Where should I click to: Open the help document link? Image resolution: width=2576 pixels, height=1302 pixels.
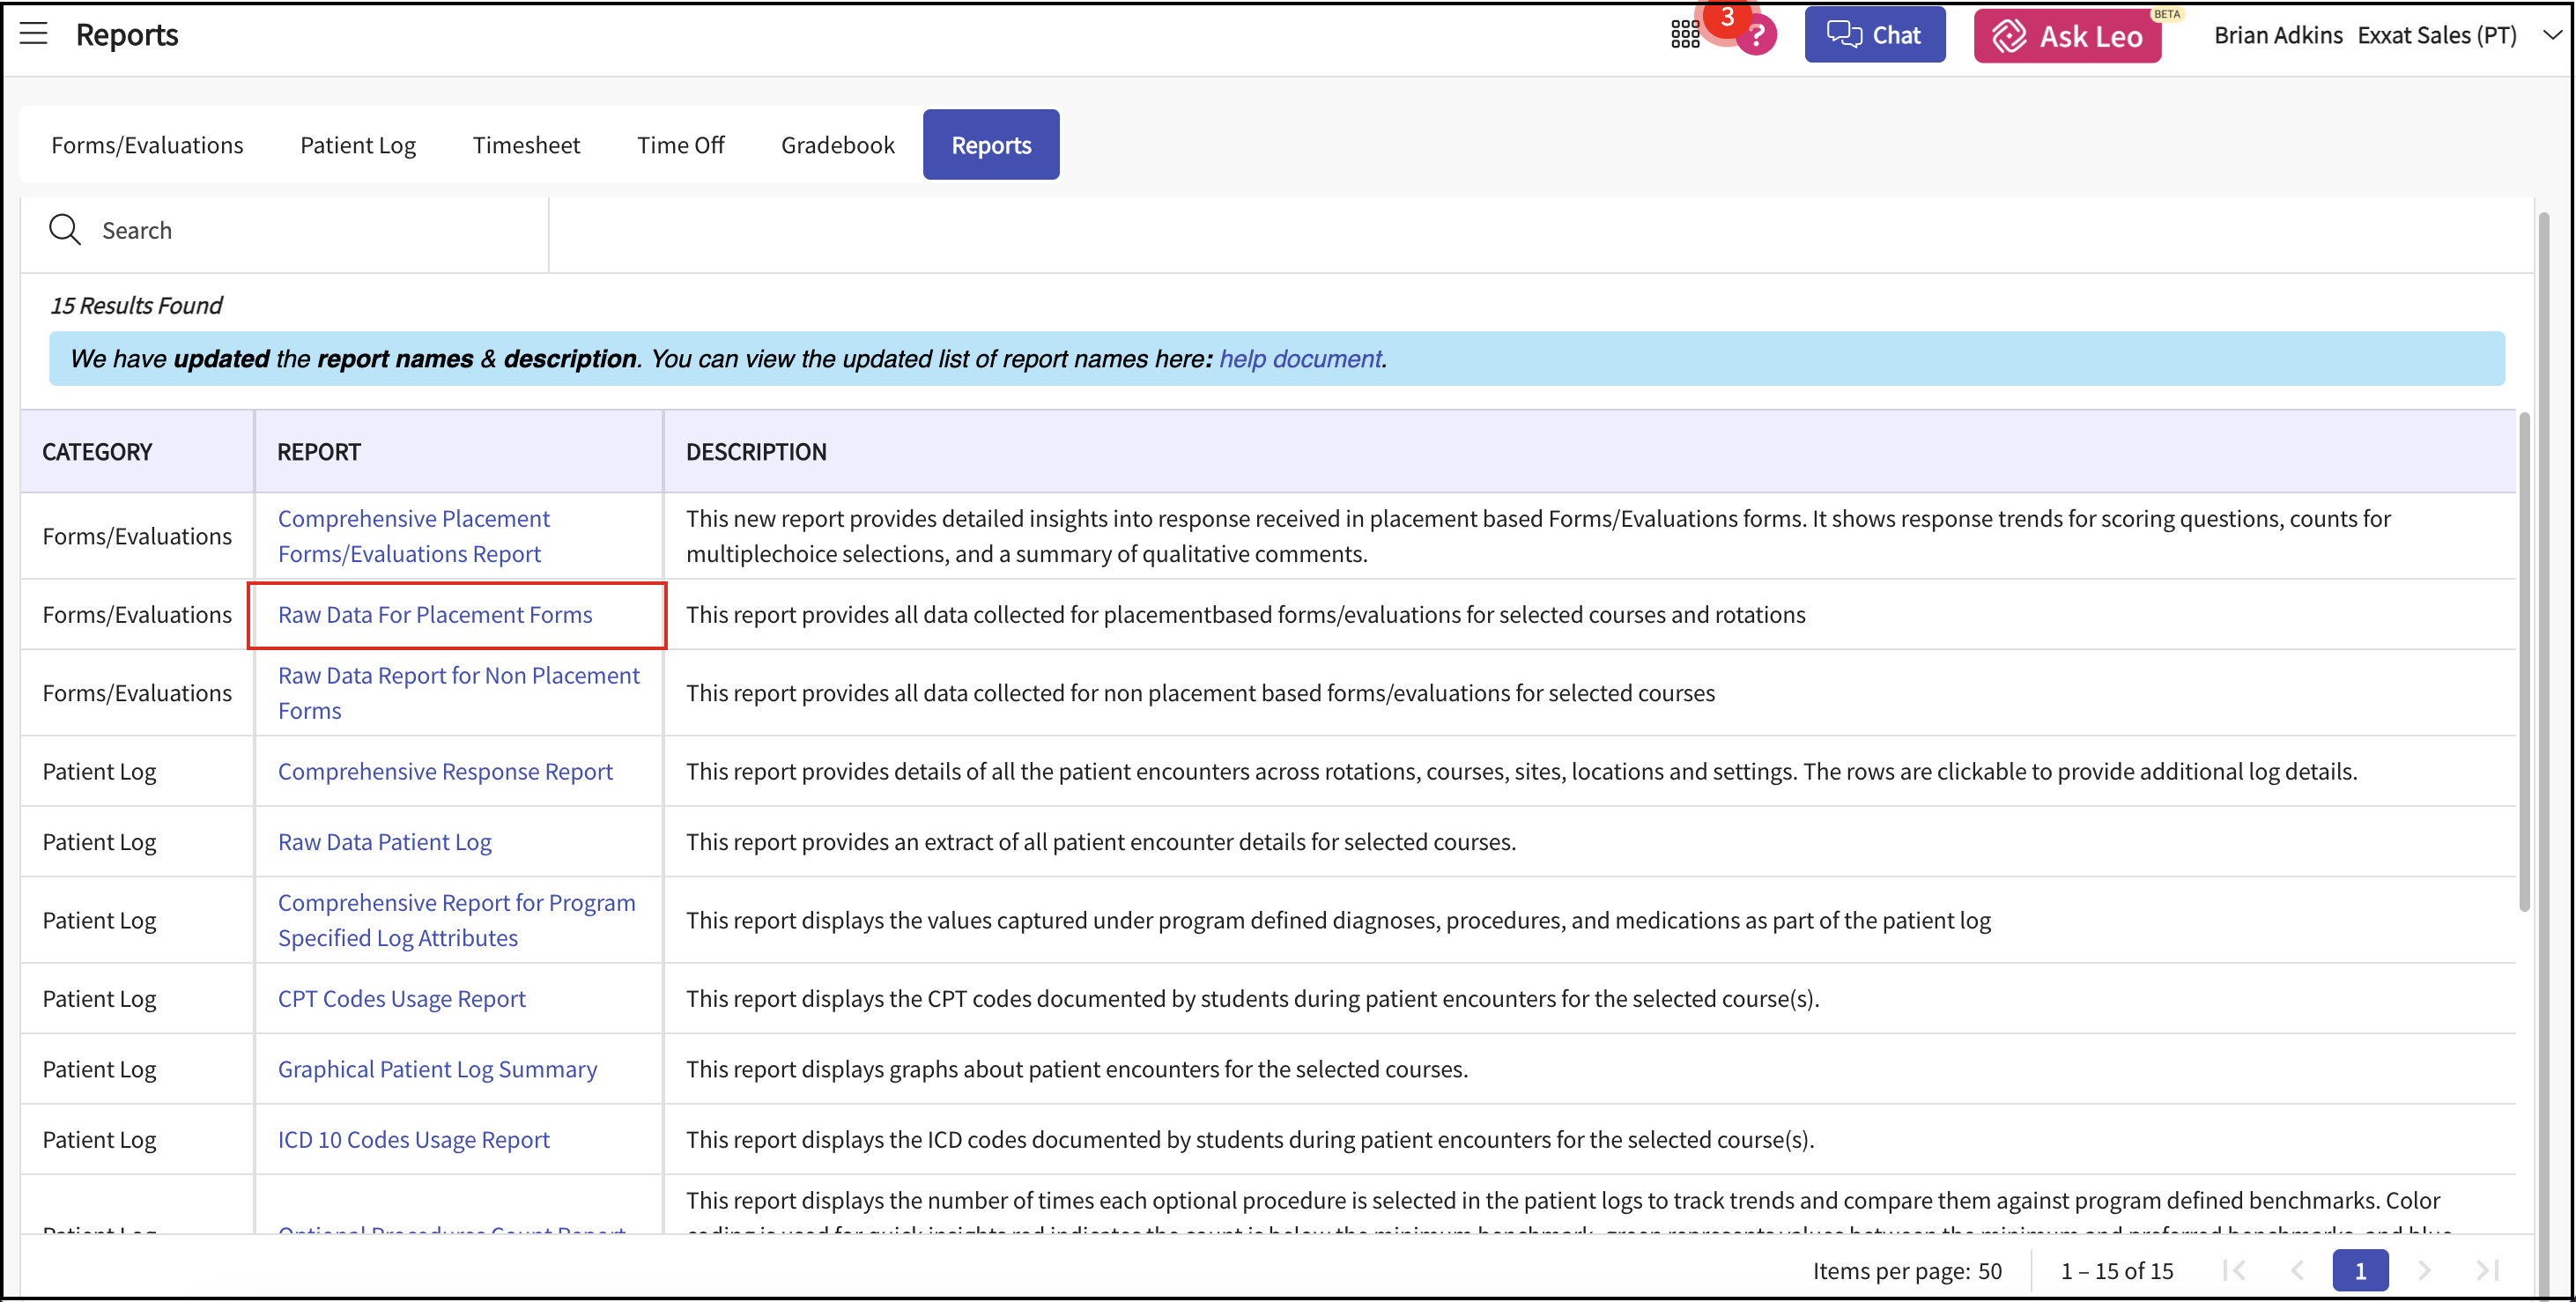point(1299,359)
